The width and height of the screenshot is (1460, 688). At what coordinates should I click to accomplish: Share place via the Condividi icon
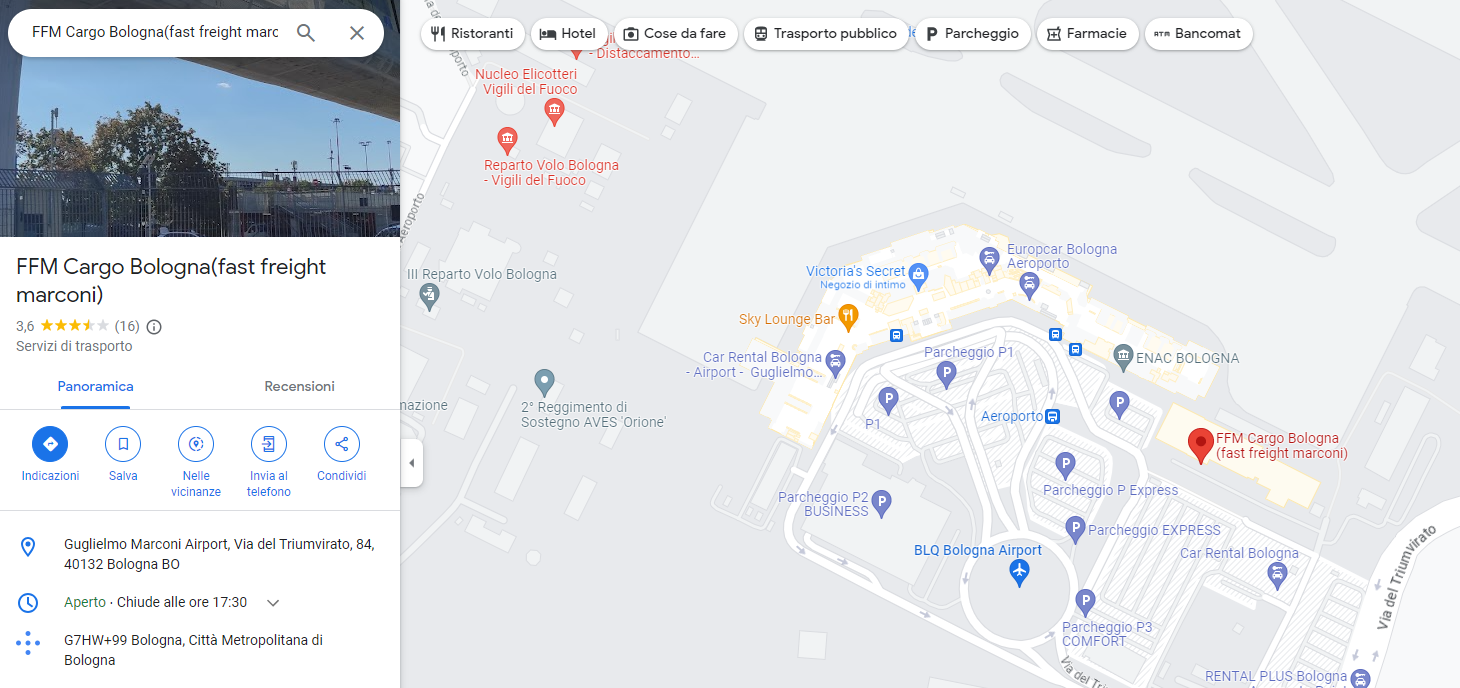coord(342,444)
